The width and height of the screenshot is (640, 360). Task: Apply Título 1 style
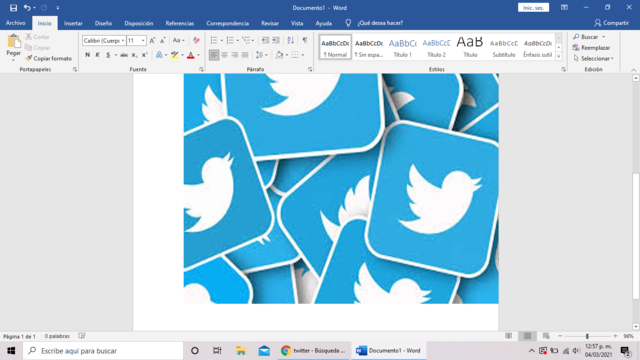tap(402, 47)
